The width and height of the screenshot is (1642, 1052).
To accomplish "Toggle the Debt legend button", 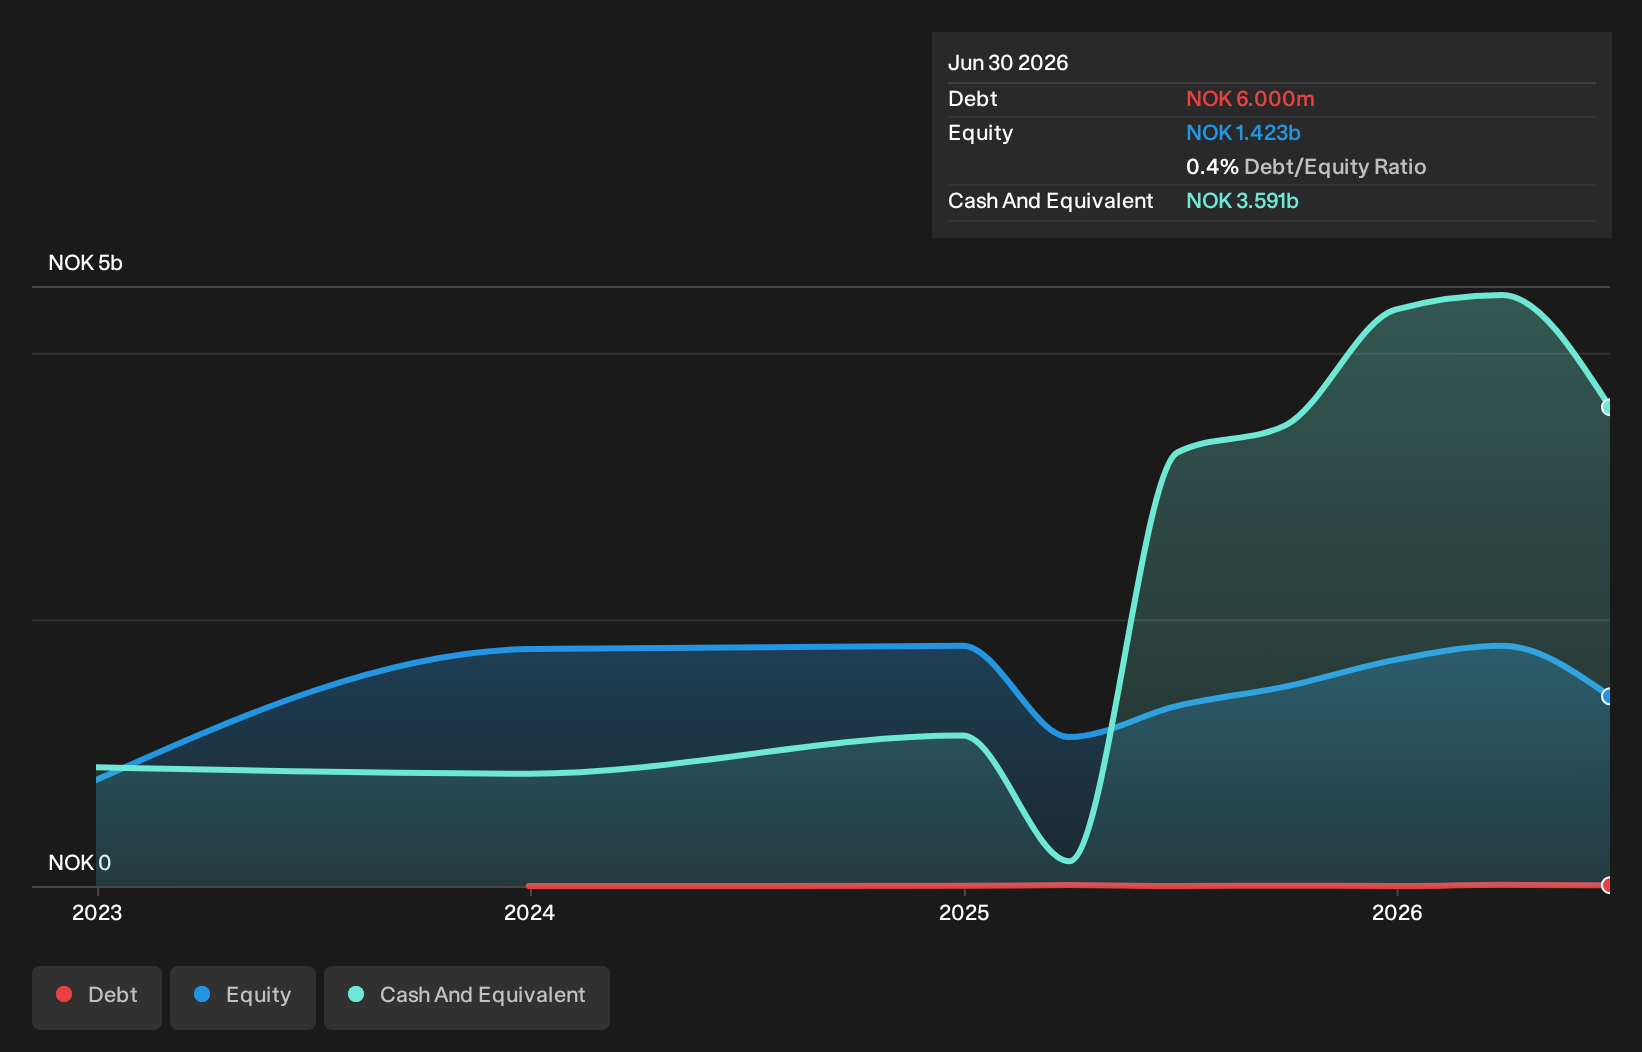I will 97,997.
